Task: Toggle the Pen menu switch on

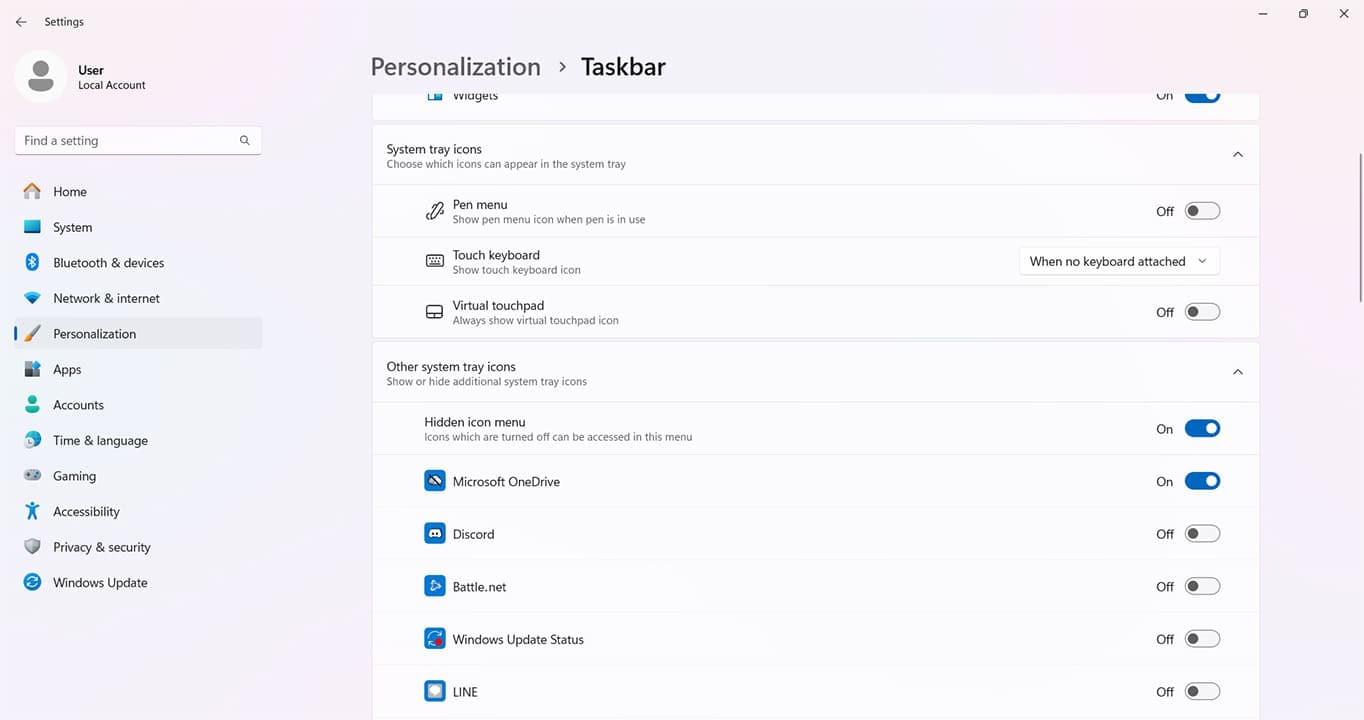Action: click(x=1202, y=210)
